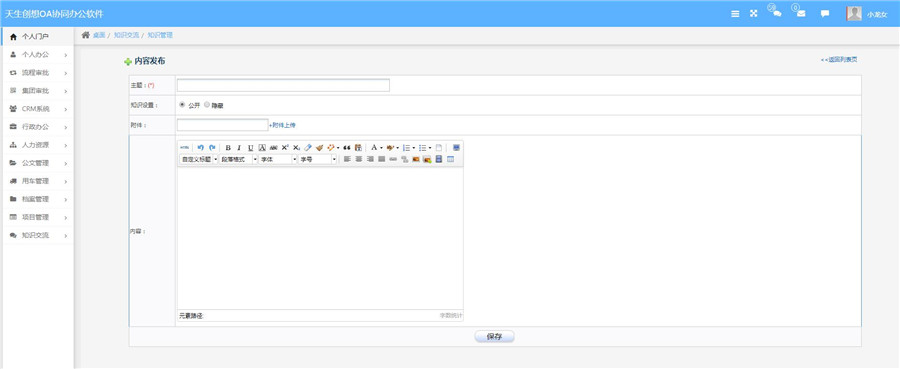Viewport: 900px width, 369px height.
Task: Click the paste plain text icon
Action: coord(358,148)
